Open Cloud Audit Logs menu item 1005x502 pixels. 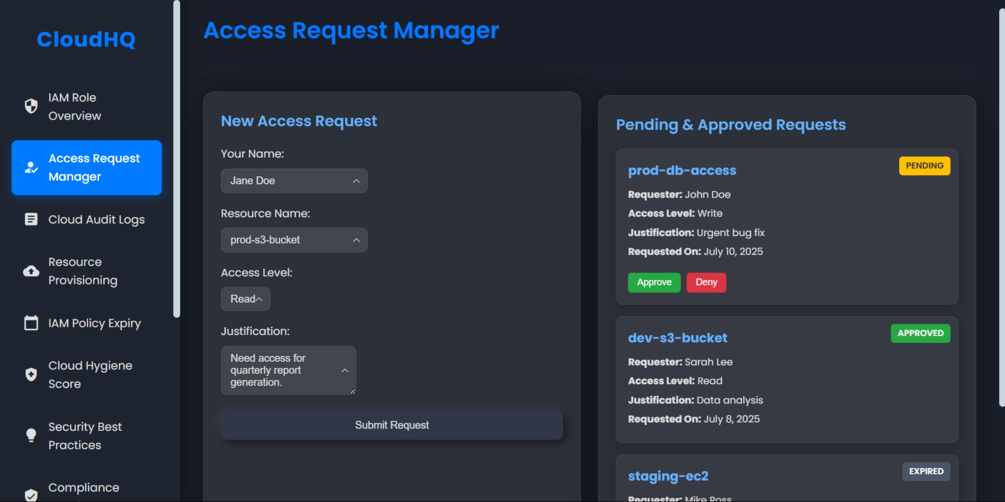pos(96,219)
